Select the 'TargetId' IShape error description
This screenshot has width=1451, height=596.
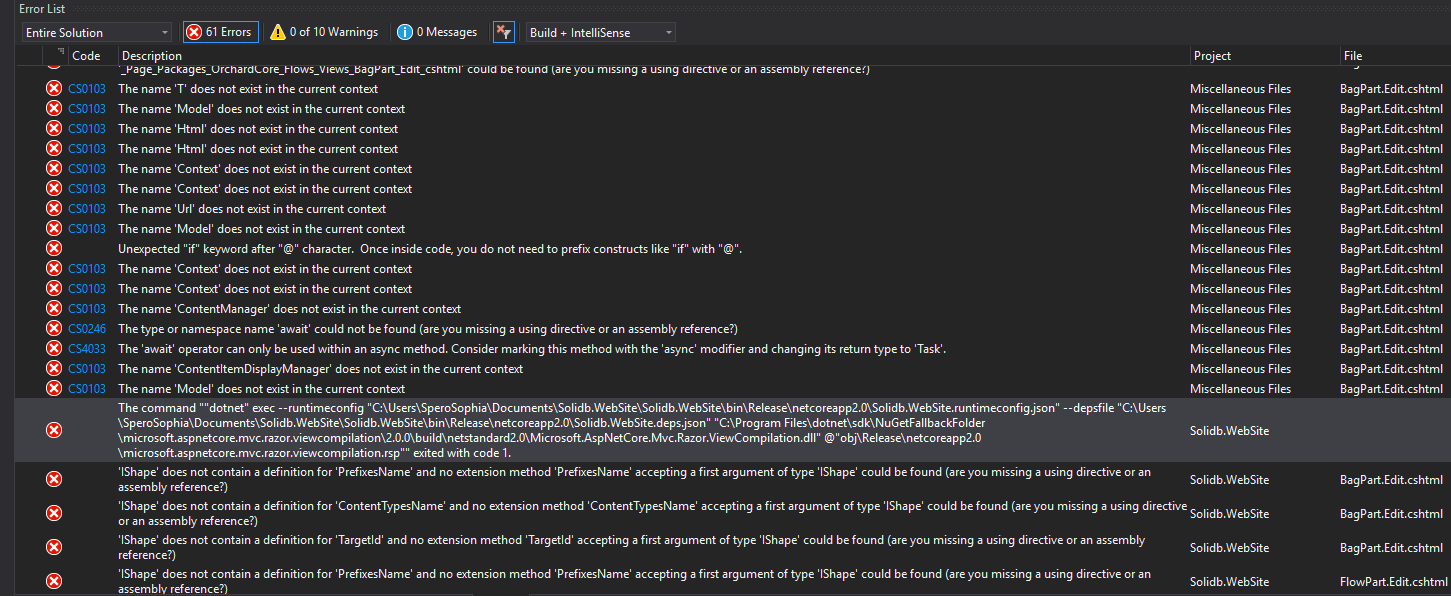pos(632,547)
